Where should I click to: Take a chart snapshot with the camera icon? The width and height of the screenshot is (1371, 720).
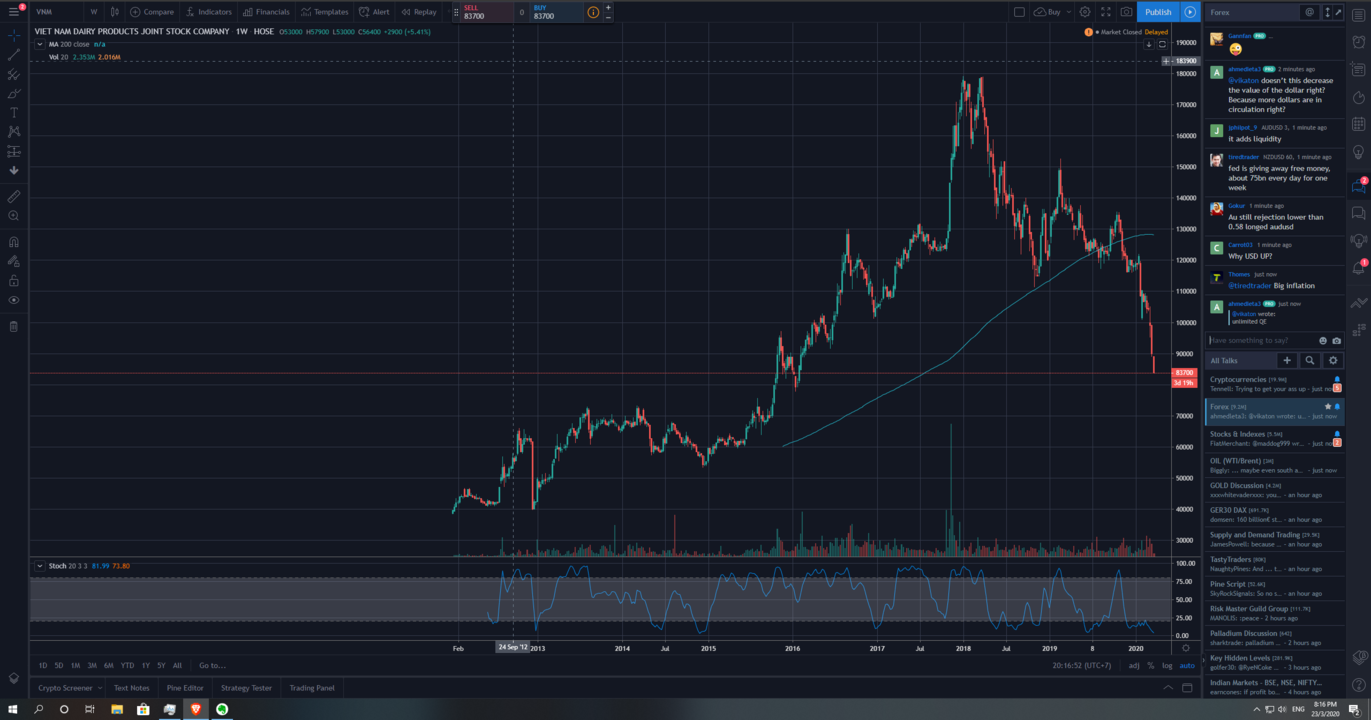click(1127, 12)
